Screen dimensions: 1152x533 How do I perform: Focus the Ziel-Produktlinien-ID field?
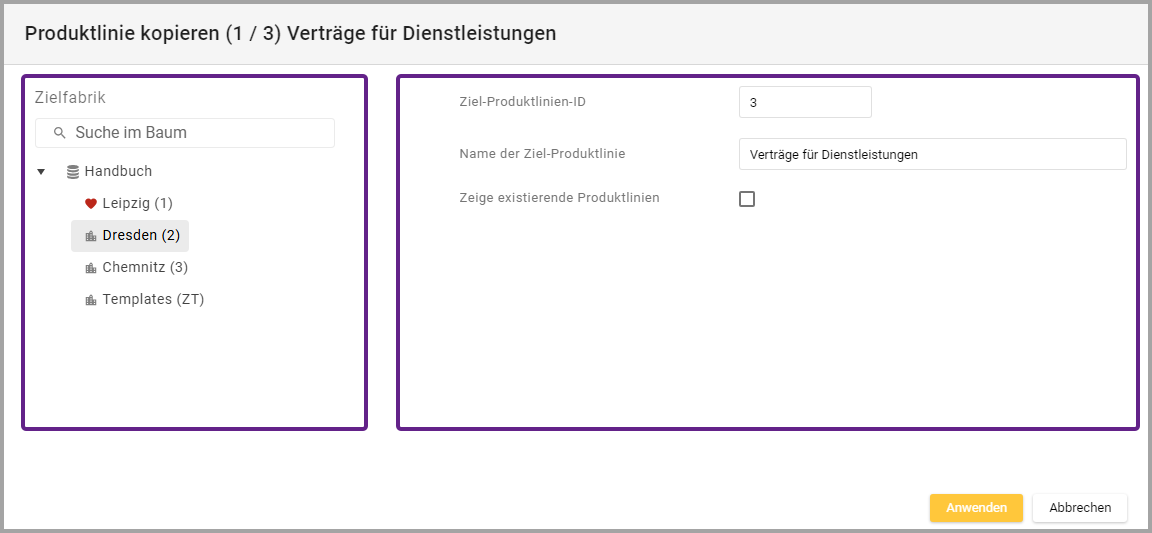tap(805, 102)
